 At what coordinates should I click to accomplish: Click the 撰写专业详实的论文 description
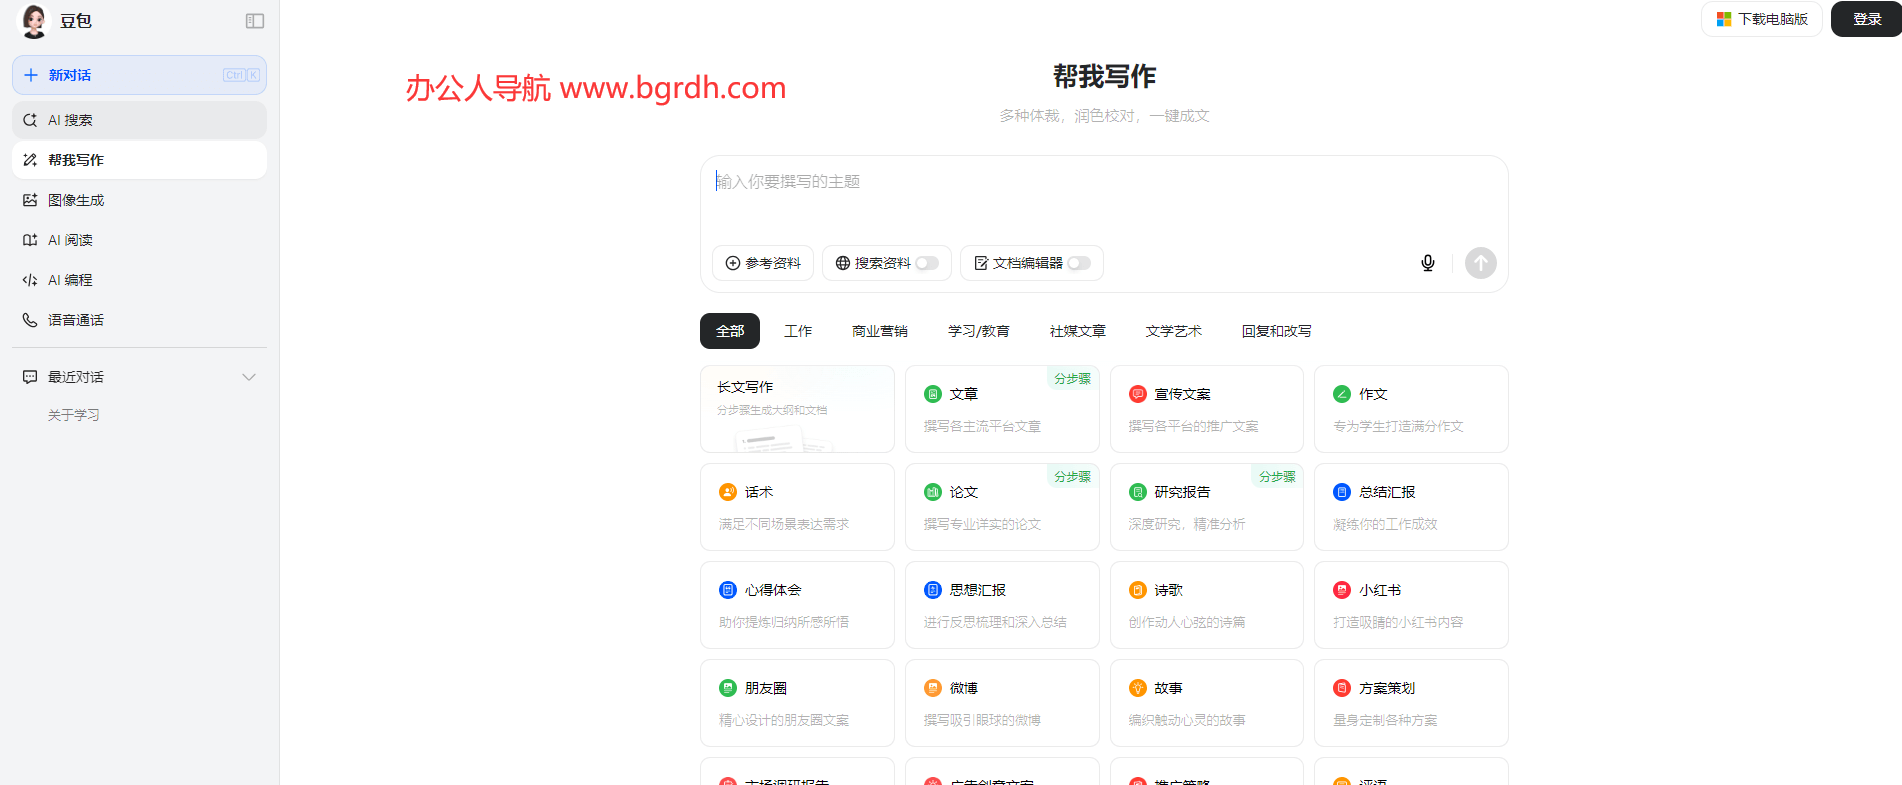click(x=982, y=524)
